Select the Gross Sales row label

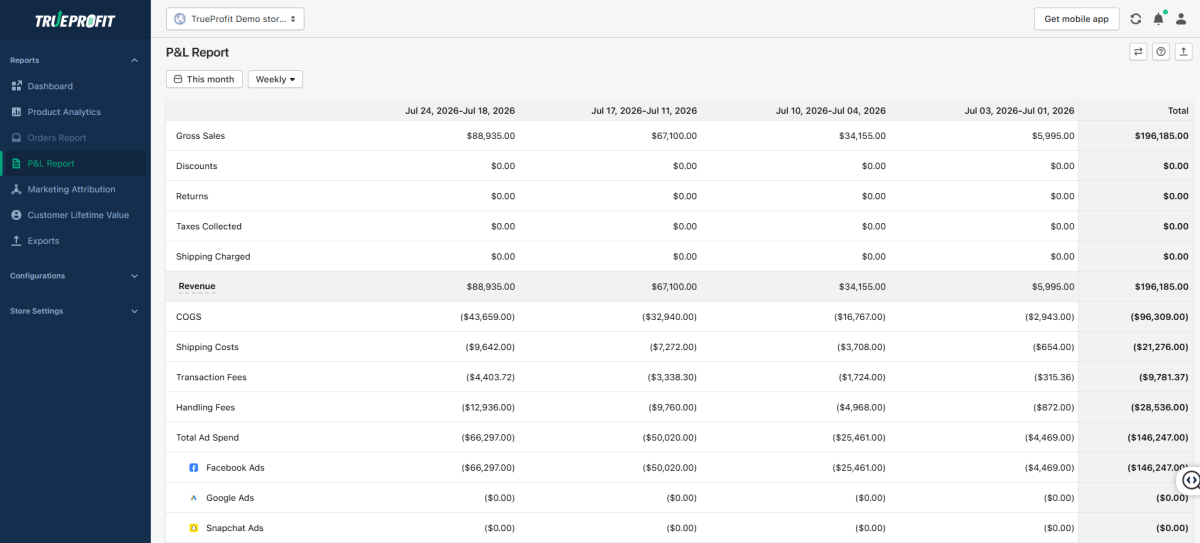(201, 136)
